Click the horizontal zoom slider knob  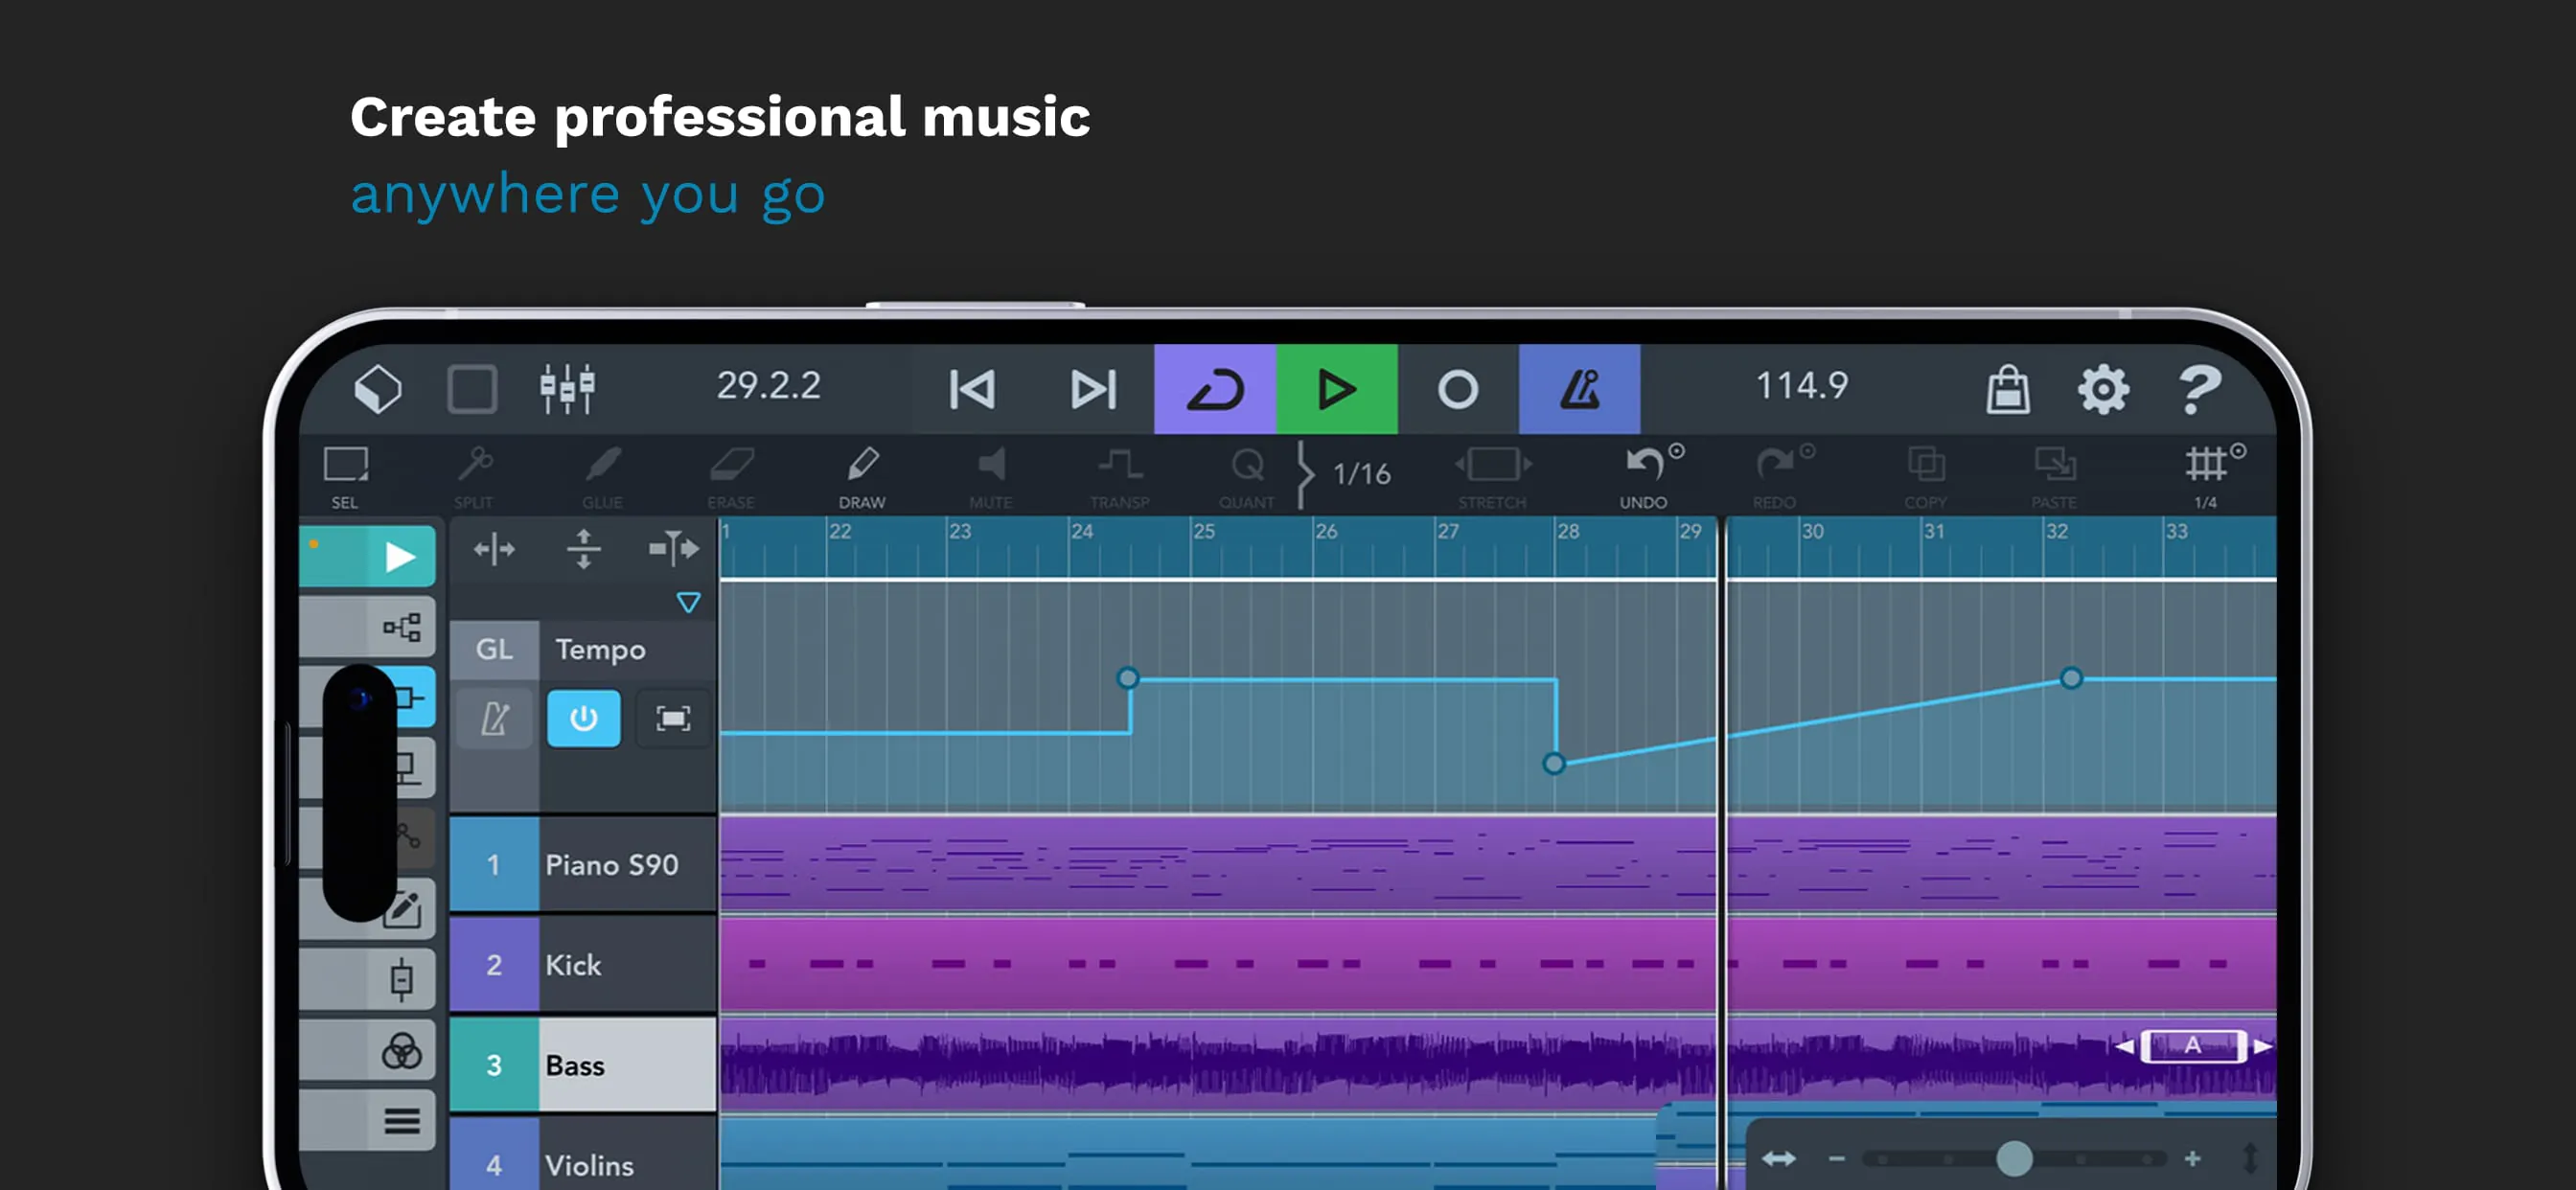pyautogui.click(x=2014, y=1158)
